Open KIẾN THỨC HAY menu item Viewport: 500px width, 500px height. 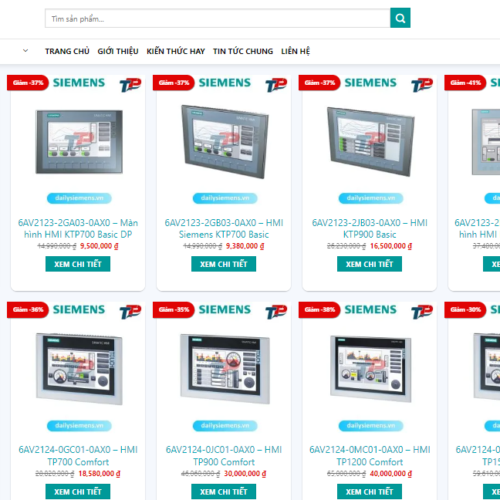[x=176, y=51]
